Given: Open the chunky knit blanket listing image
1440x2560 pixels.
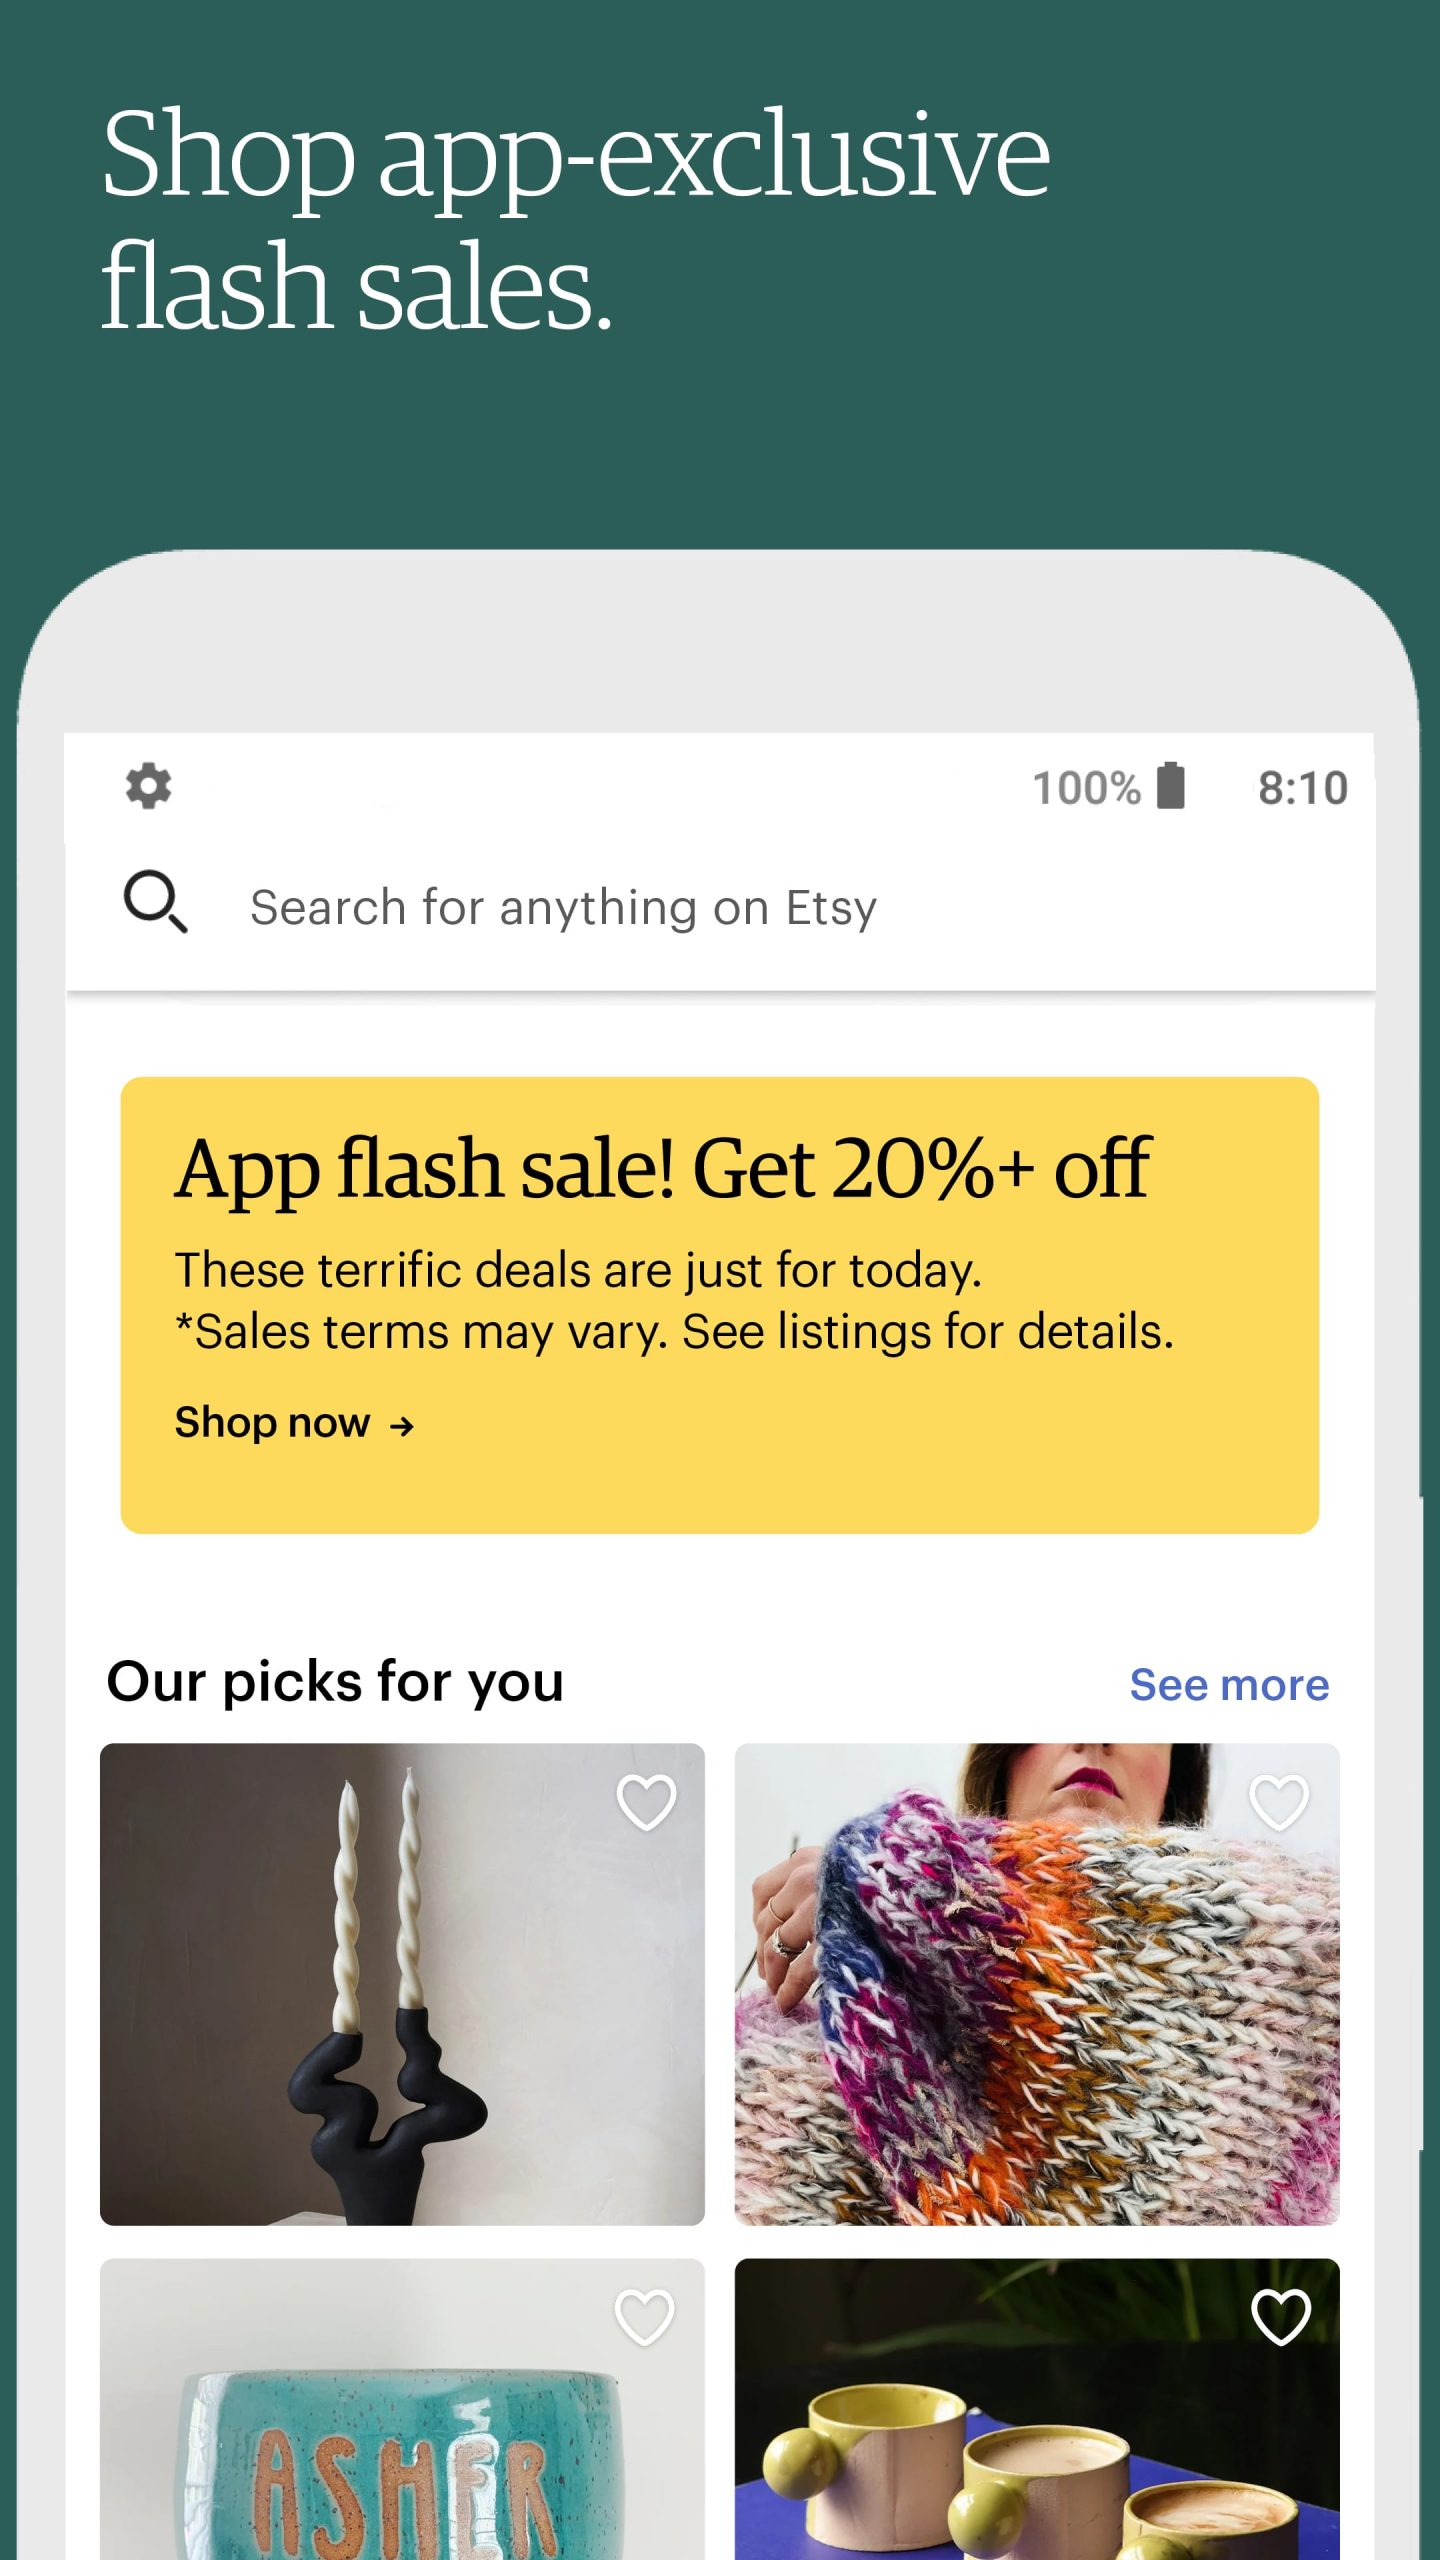Looking at the screenshot, I should click(x=1037, y=1984).
